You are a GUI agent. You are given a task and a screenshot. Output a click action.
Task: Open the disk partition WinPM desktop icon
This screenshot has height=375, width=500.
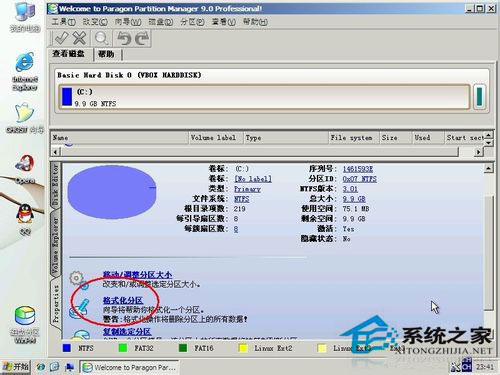coord(25,325)
